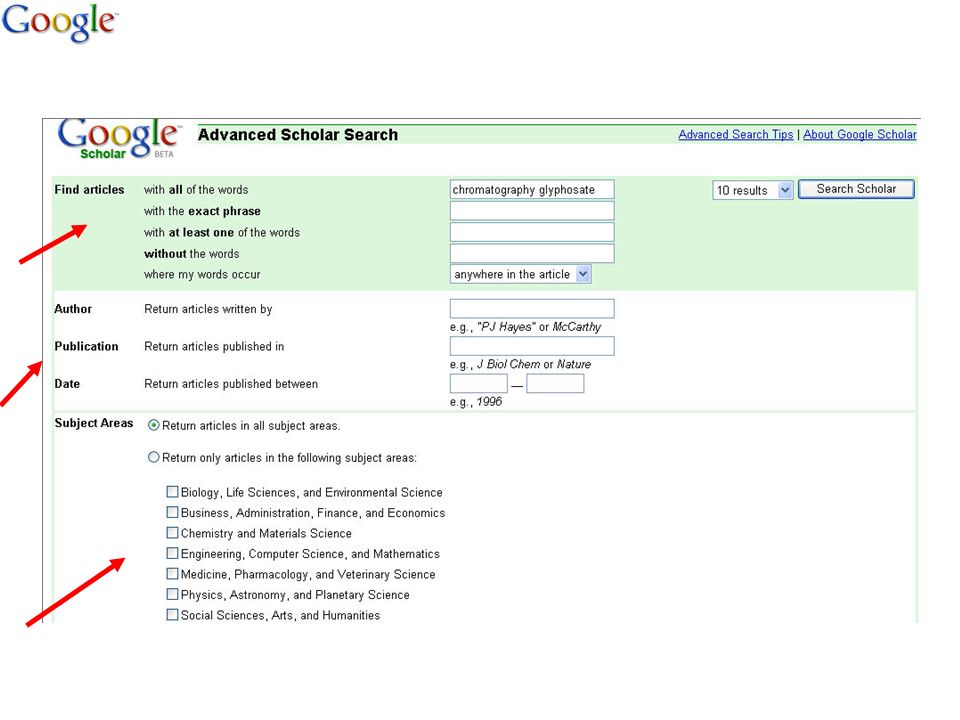Viewport: 960px width, 720px height.
Task: Click the 'Author' label
Action: (x=73, y=309)
